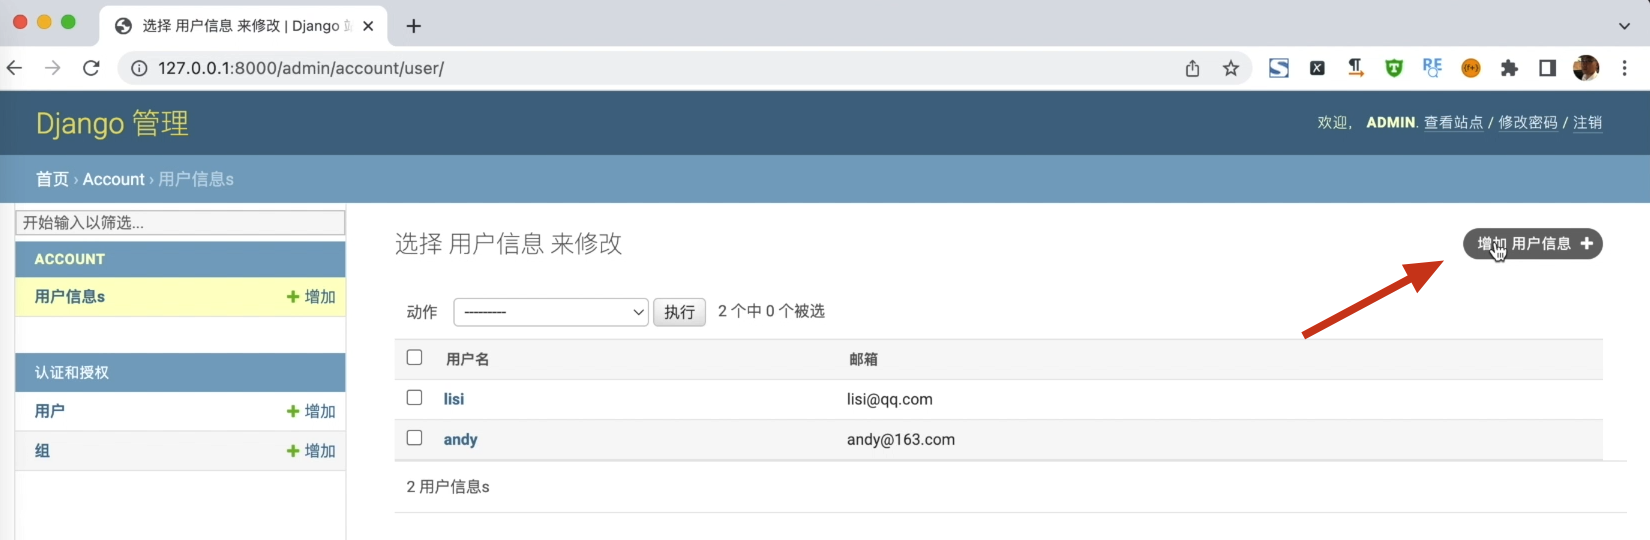
Task: Open the paragraph mark extension icon
Action: point(1355,67)
